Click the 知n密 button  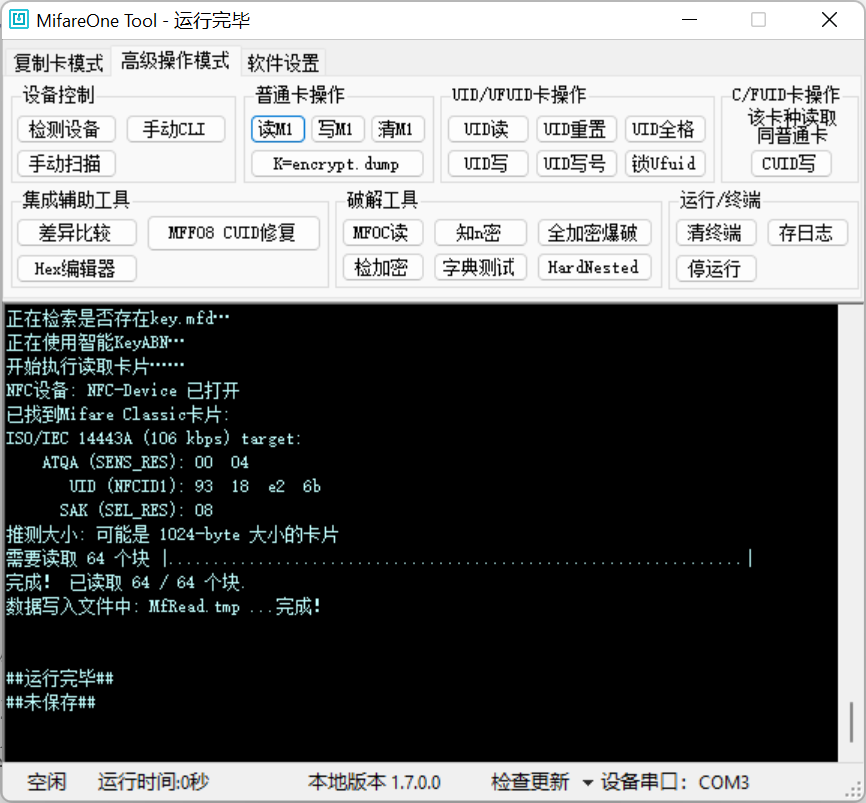coord(480,233)
